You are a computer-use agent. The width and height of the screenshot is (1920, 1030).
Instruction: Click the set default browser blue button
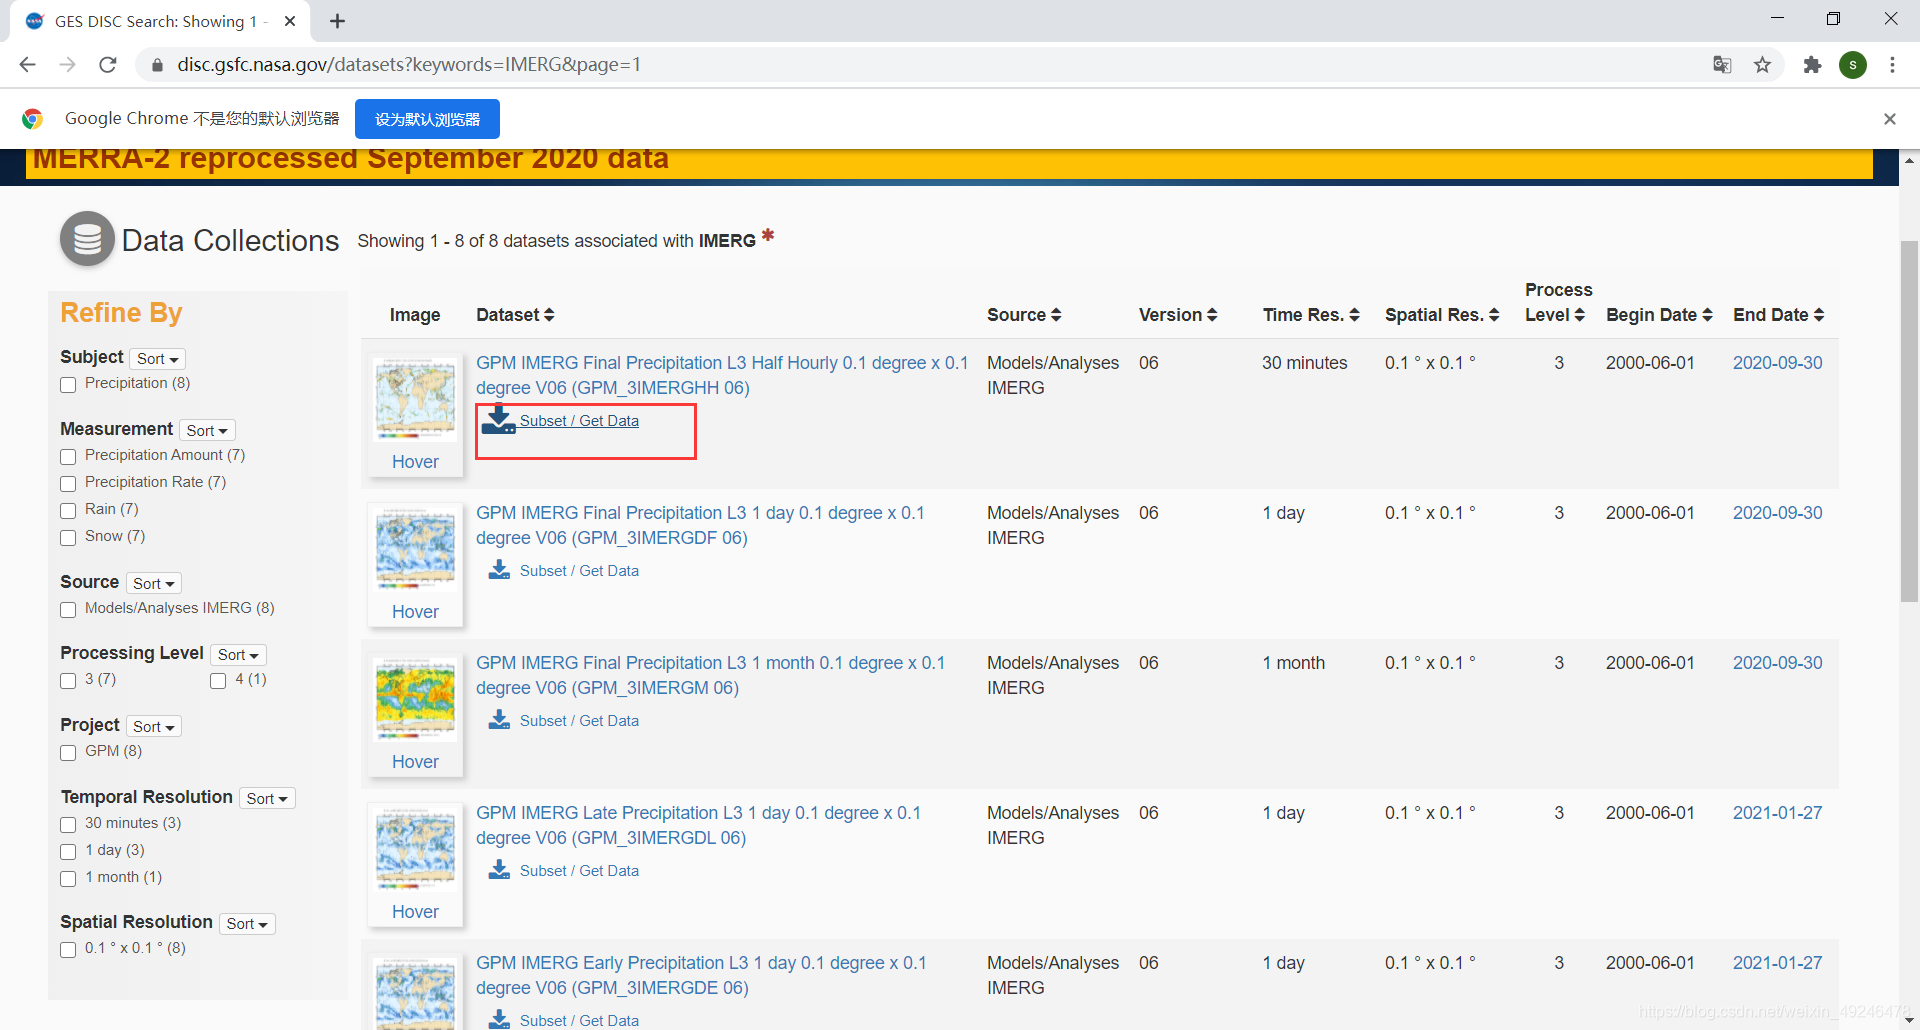point(427,119)
